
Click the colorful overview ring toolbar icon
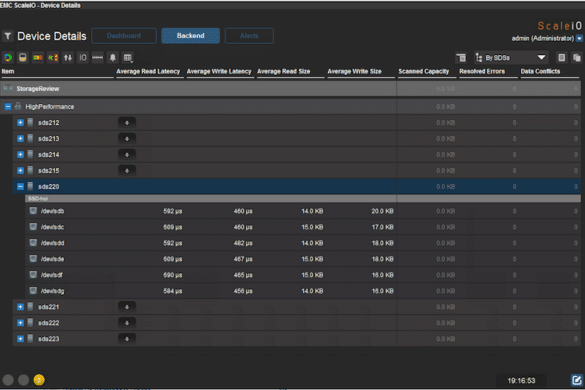coord(8,57)
